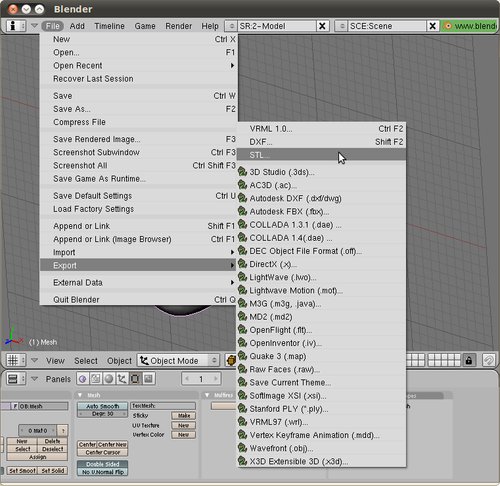
Task: Click the Set Solid button
Action: click(x=53, y=471)
